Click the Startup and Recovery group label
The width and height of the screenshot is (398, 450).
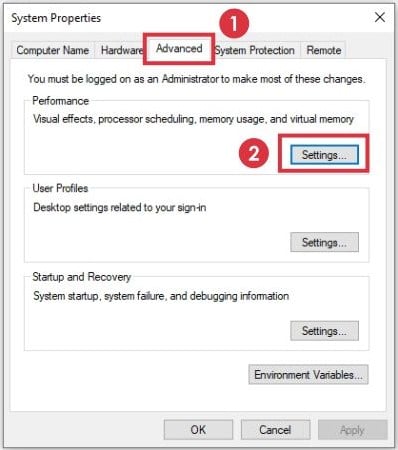pyautogui.click(x=82, y=277)
